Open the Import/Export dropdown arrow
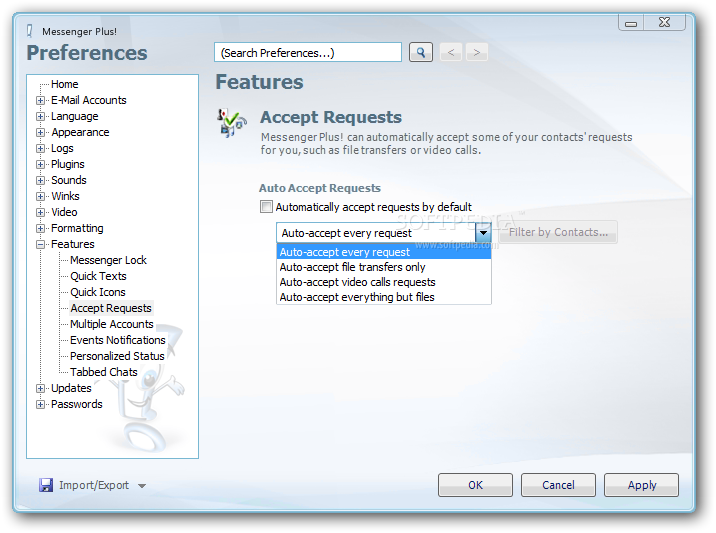This screenshot has height=533, width=716. click(x=142, y=486)
